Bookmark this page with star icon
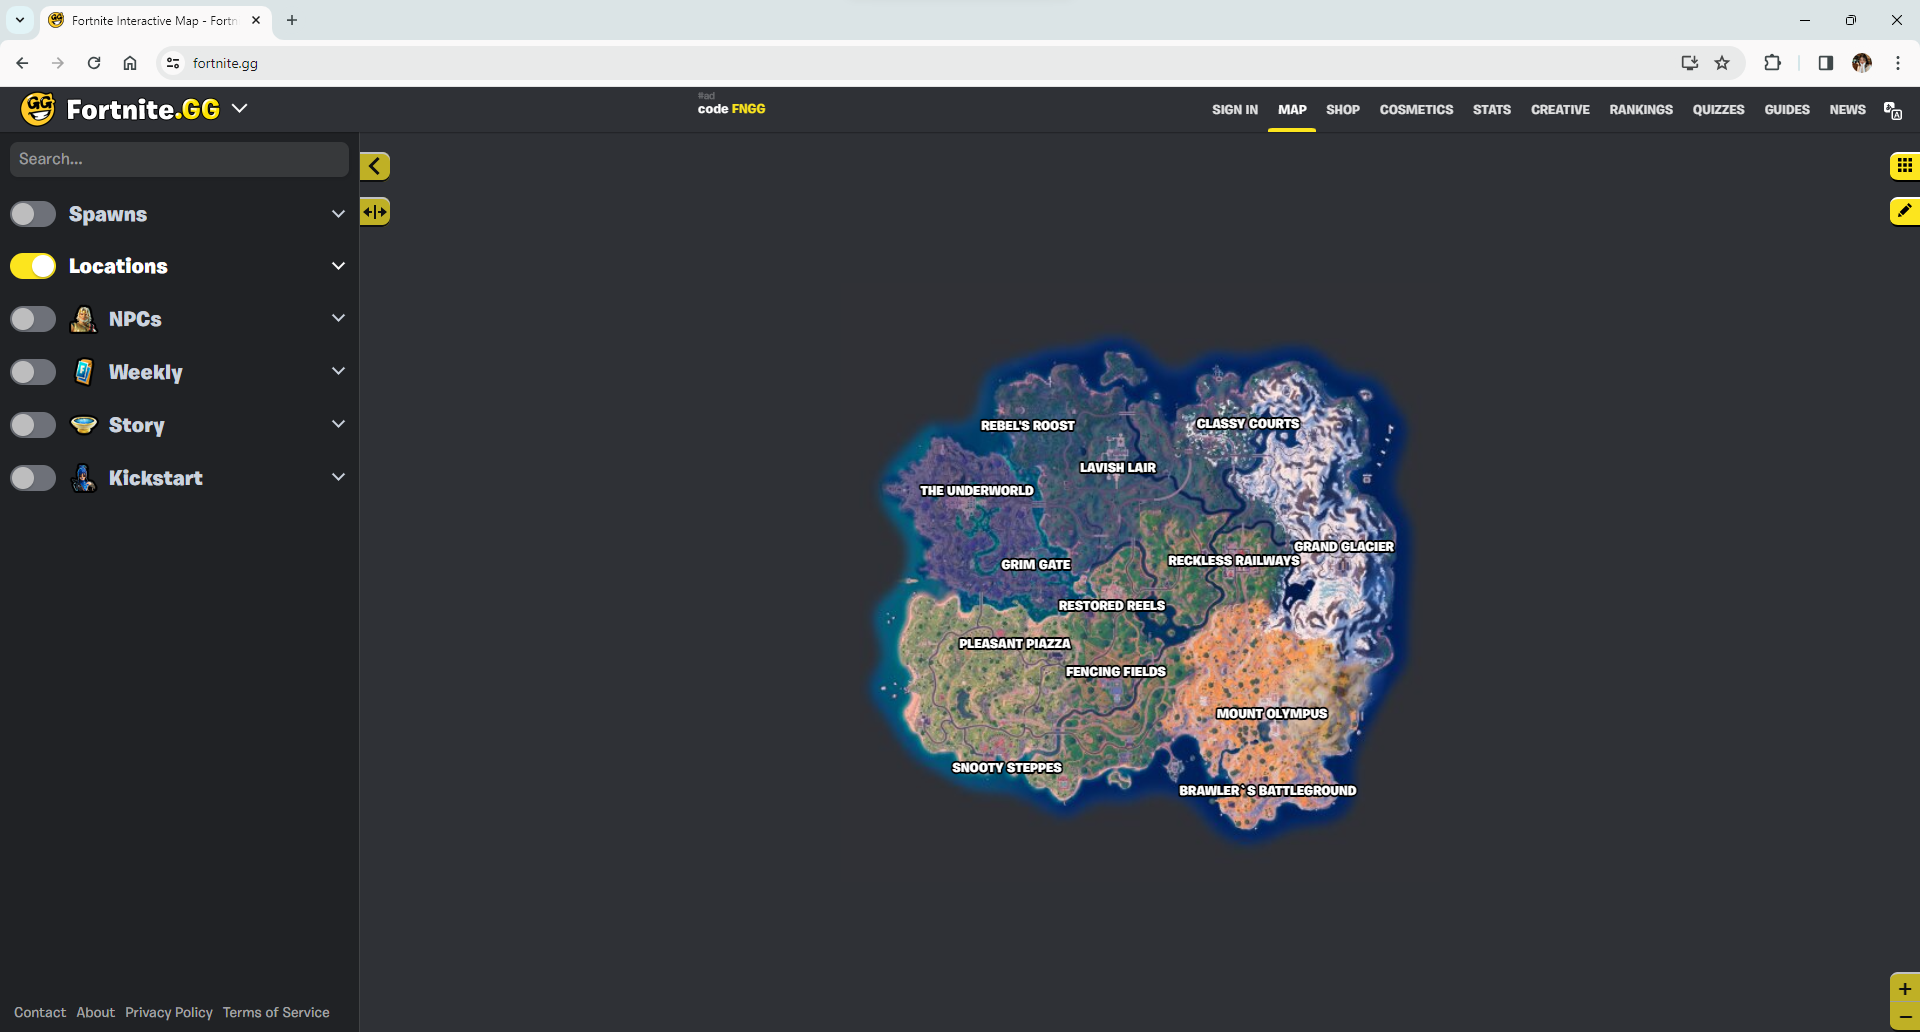This screenshot has height=1032, width=1920. [x=1722, y=63]
